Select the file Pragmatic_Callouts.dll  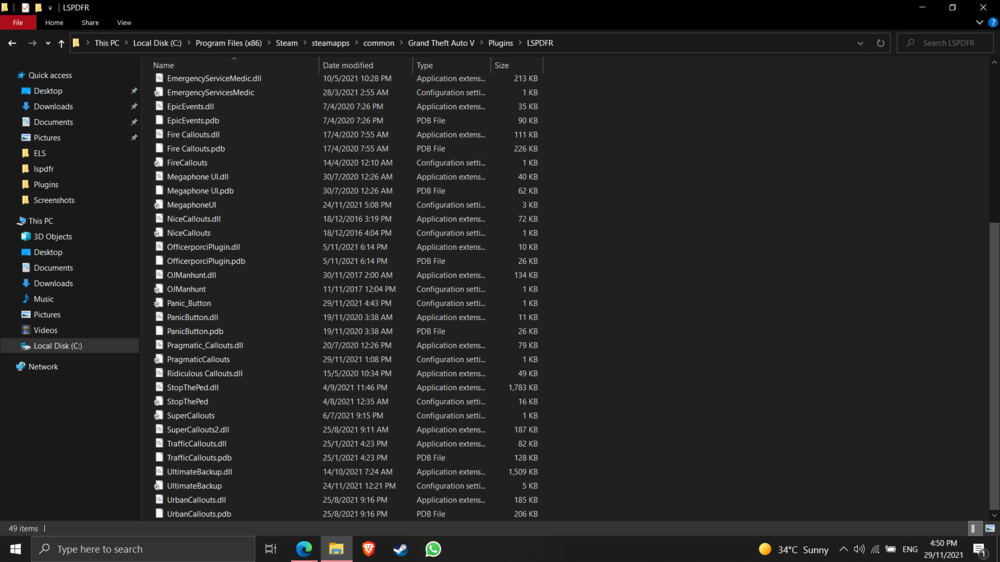click(205, 345)
